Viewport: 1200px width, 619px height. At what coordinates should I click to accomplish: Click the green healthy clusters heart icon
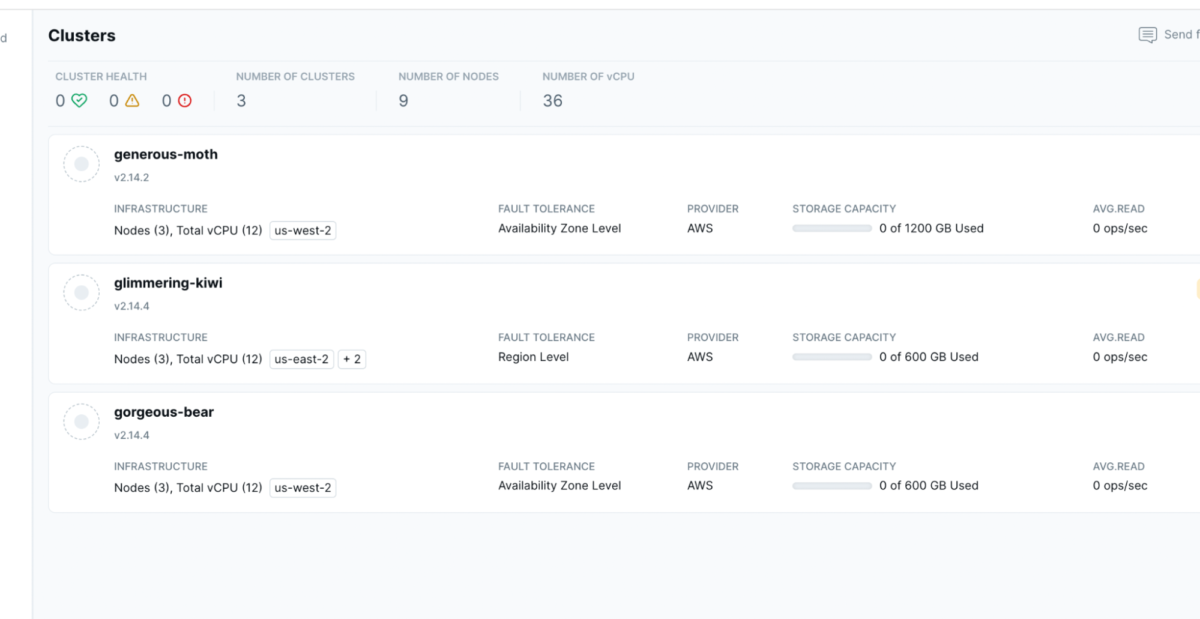(x=77, y=100)
